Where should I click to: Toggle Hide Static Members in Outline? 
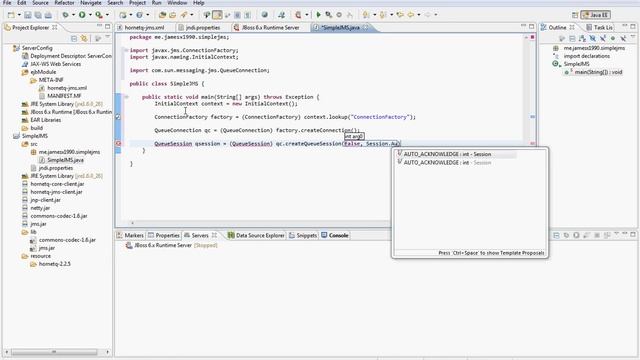[x=602, y=38]
